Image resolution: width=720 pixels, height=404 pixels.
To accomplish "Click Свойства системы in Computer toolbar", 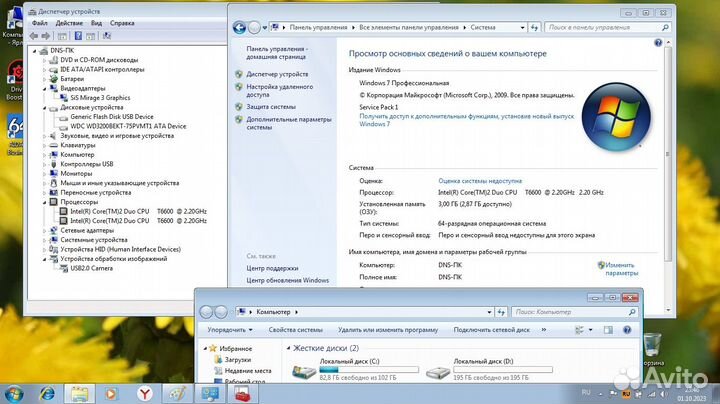I will (x=295, y=330).
